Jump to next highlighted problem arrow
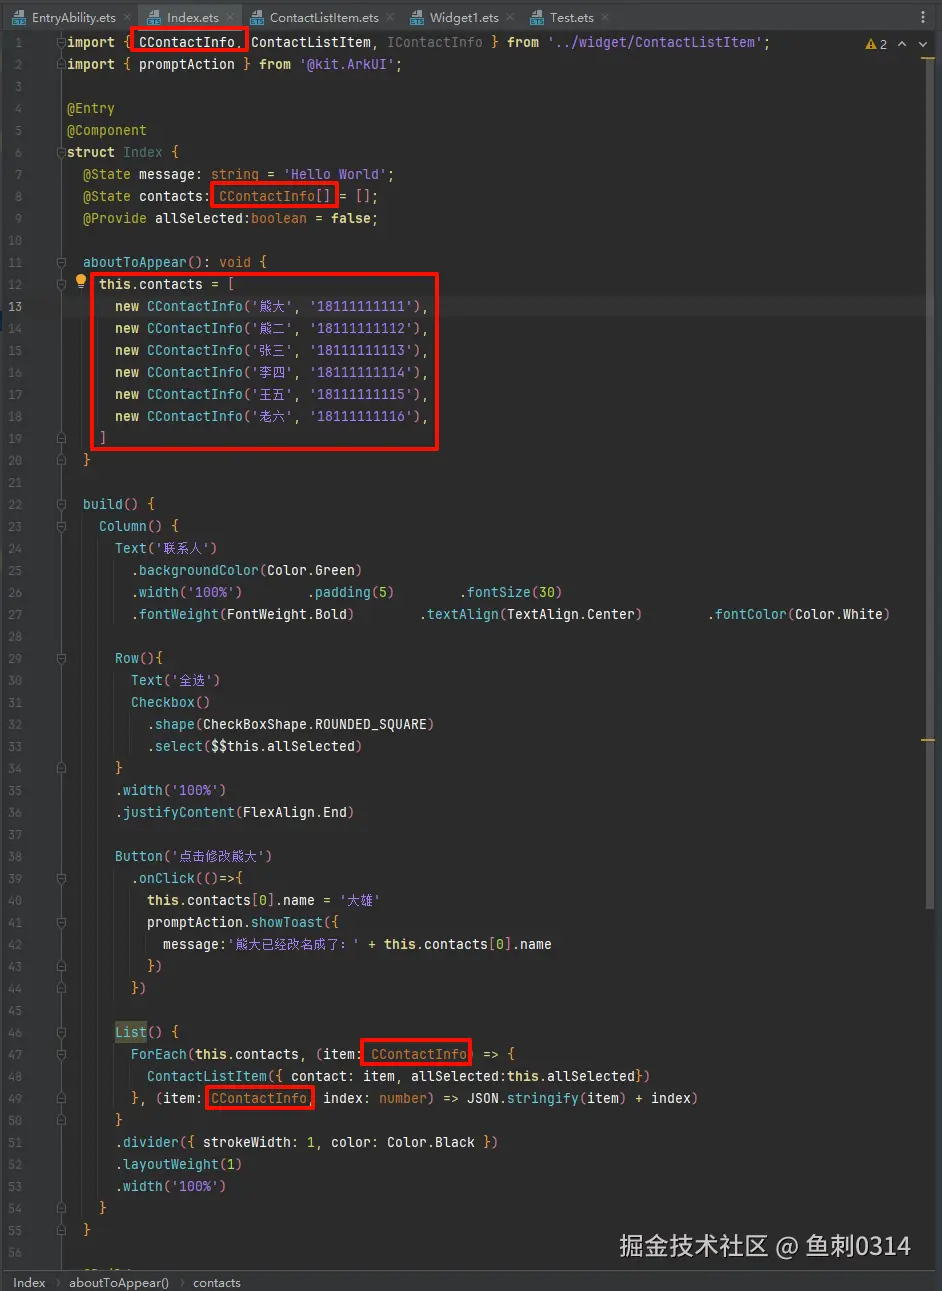The height and width of the screenshot is (1291, 942). click(922, 44)
